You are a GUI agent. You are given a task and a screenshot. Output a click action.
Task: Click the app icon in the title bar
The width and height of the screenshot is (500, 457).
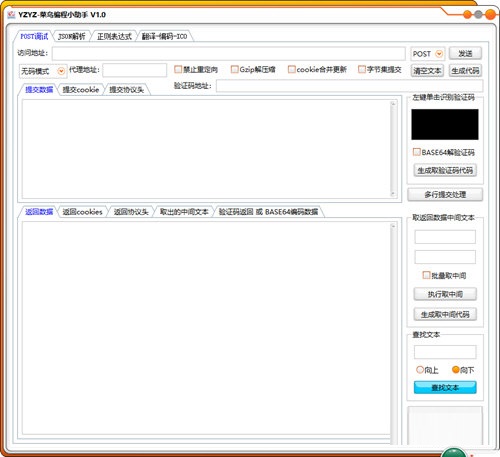12,15
